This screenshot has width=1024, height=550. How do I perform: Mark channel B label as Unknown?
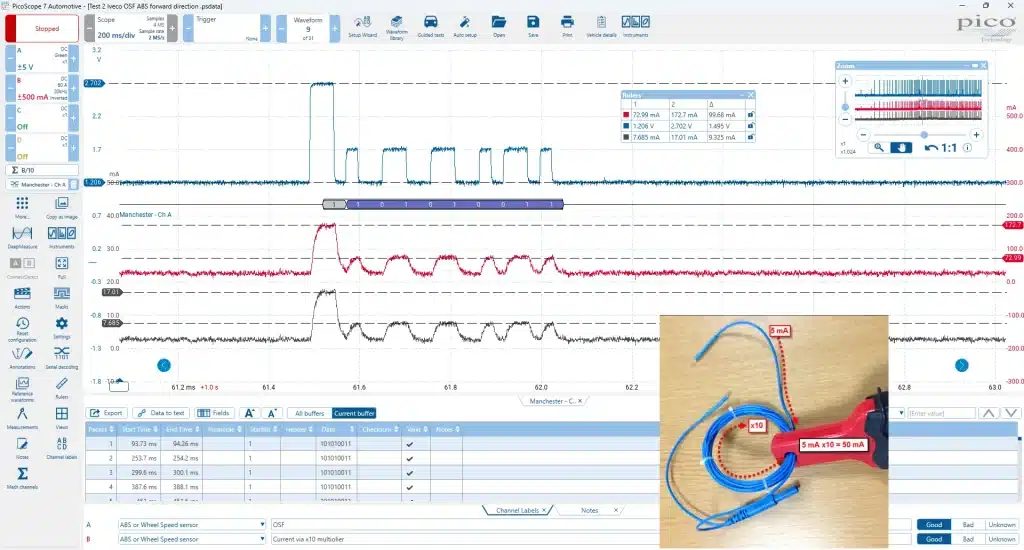(x=1001, y=540)
